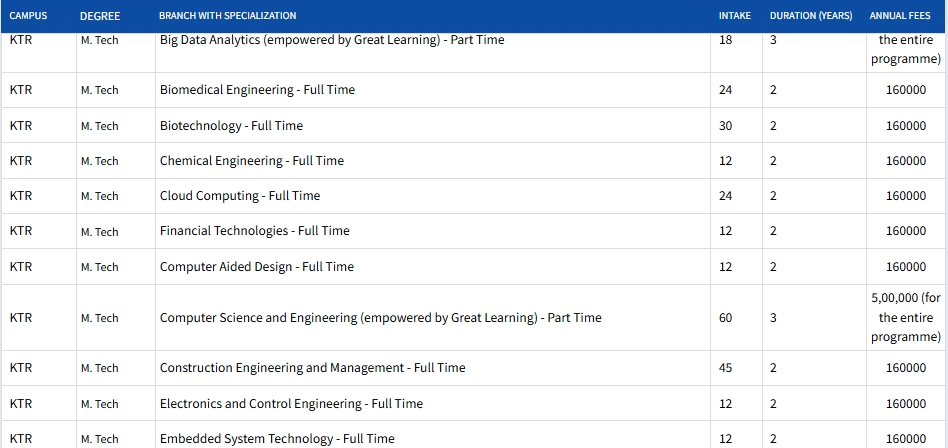Select Cloud Computing - Full Time branch

(x=240, y=196)
